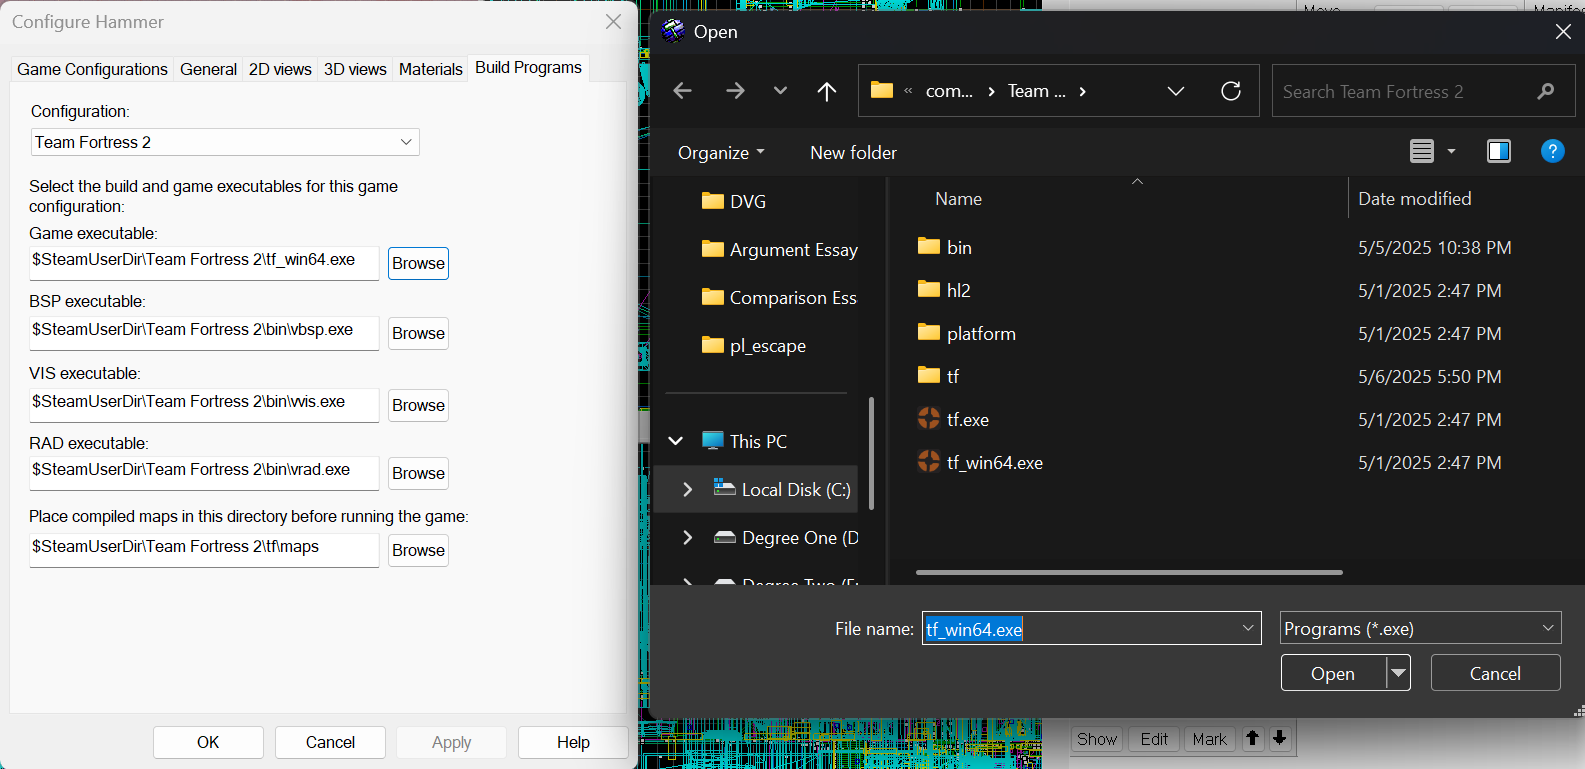Cancel the Open file dialog
The image size is (1585, 769).
click(x=1495, y=673)
